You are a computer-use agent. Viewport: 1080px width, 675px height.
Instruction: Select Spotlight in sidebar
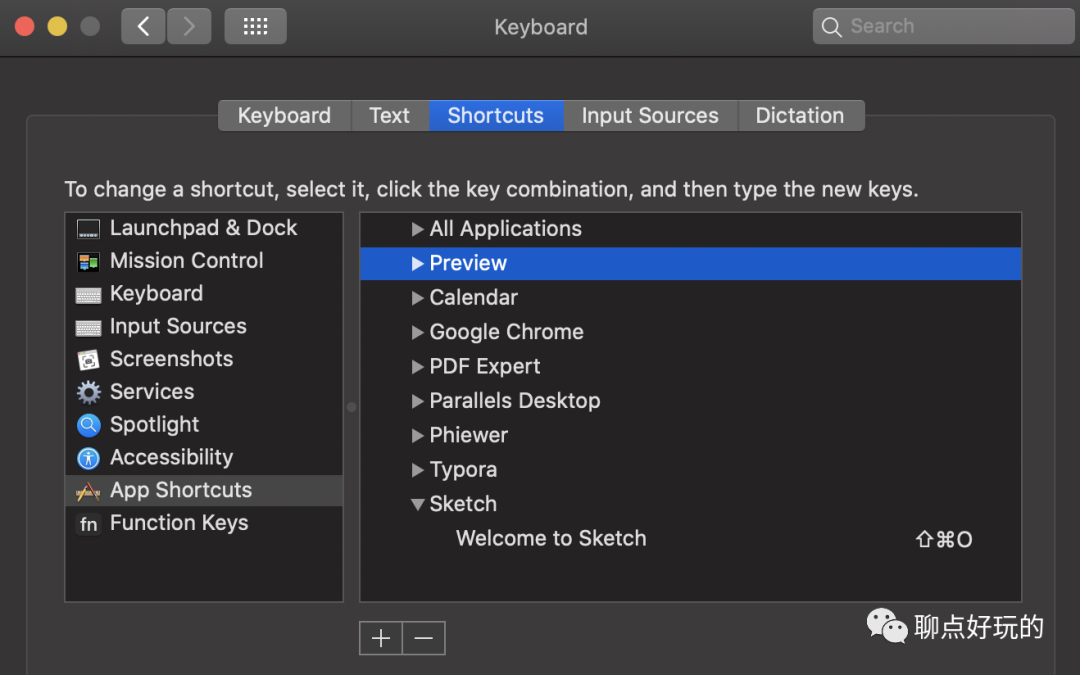[204, 425]
